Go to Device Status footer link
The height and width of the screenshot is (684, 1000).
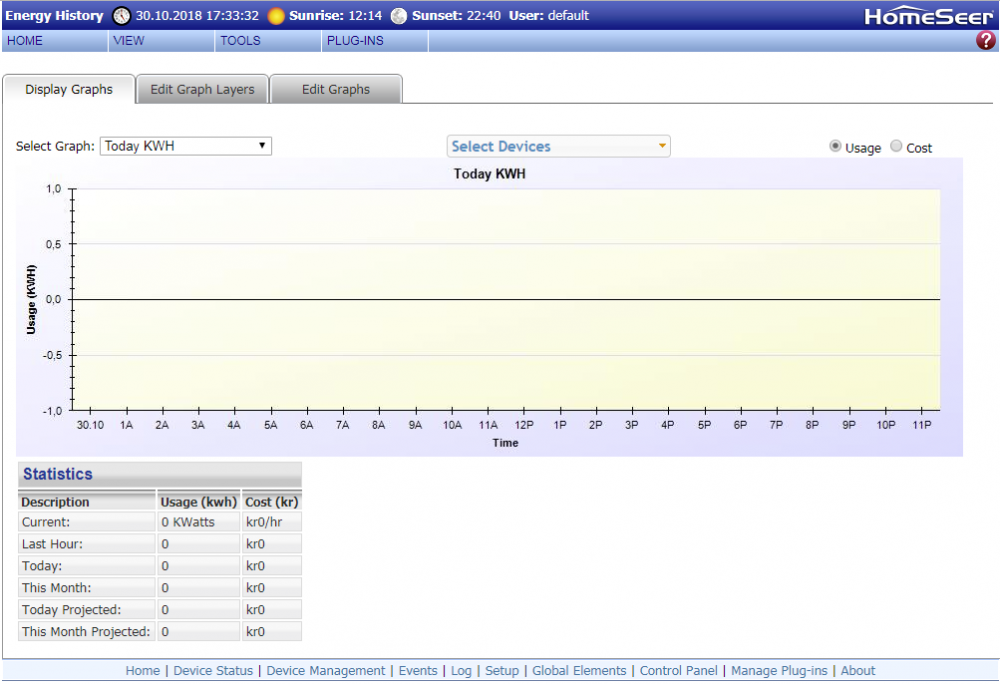[x=213, y=671]
